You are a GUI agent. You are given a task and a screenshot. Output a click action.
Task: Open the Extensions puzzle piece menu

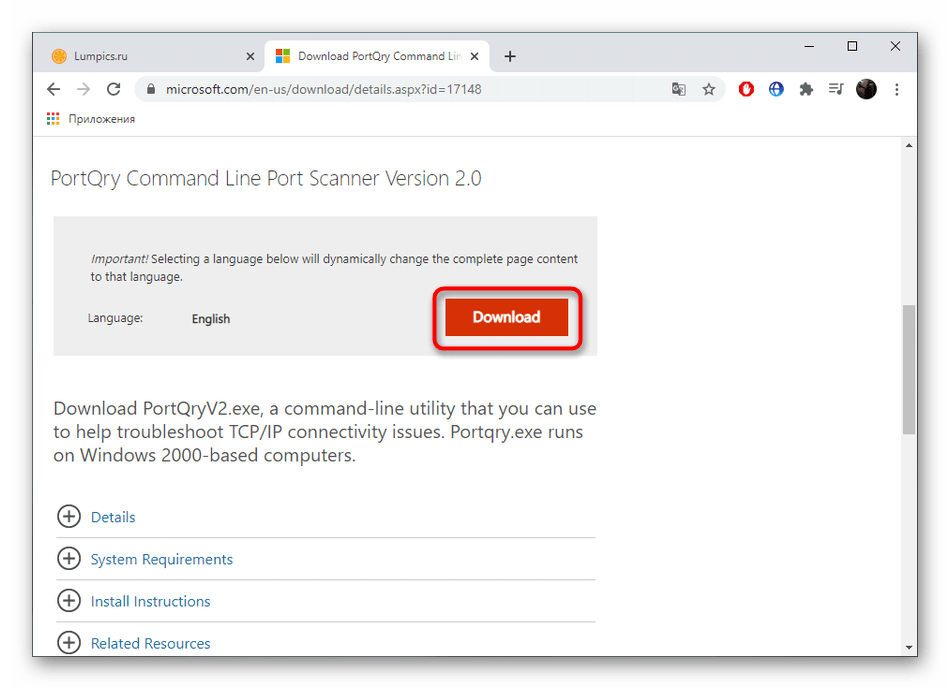[806, 89]
